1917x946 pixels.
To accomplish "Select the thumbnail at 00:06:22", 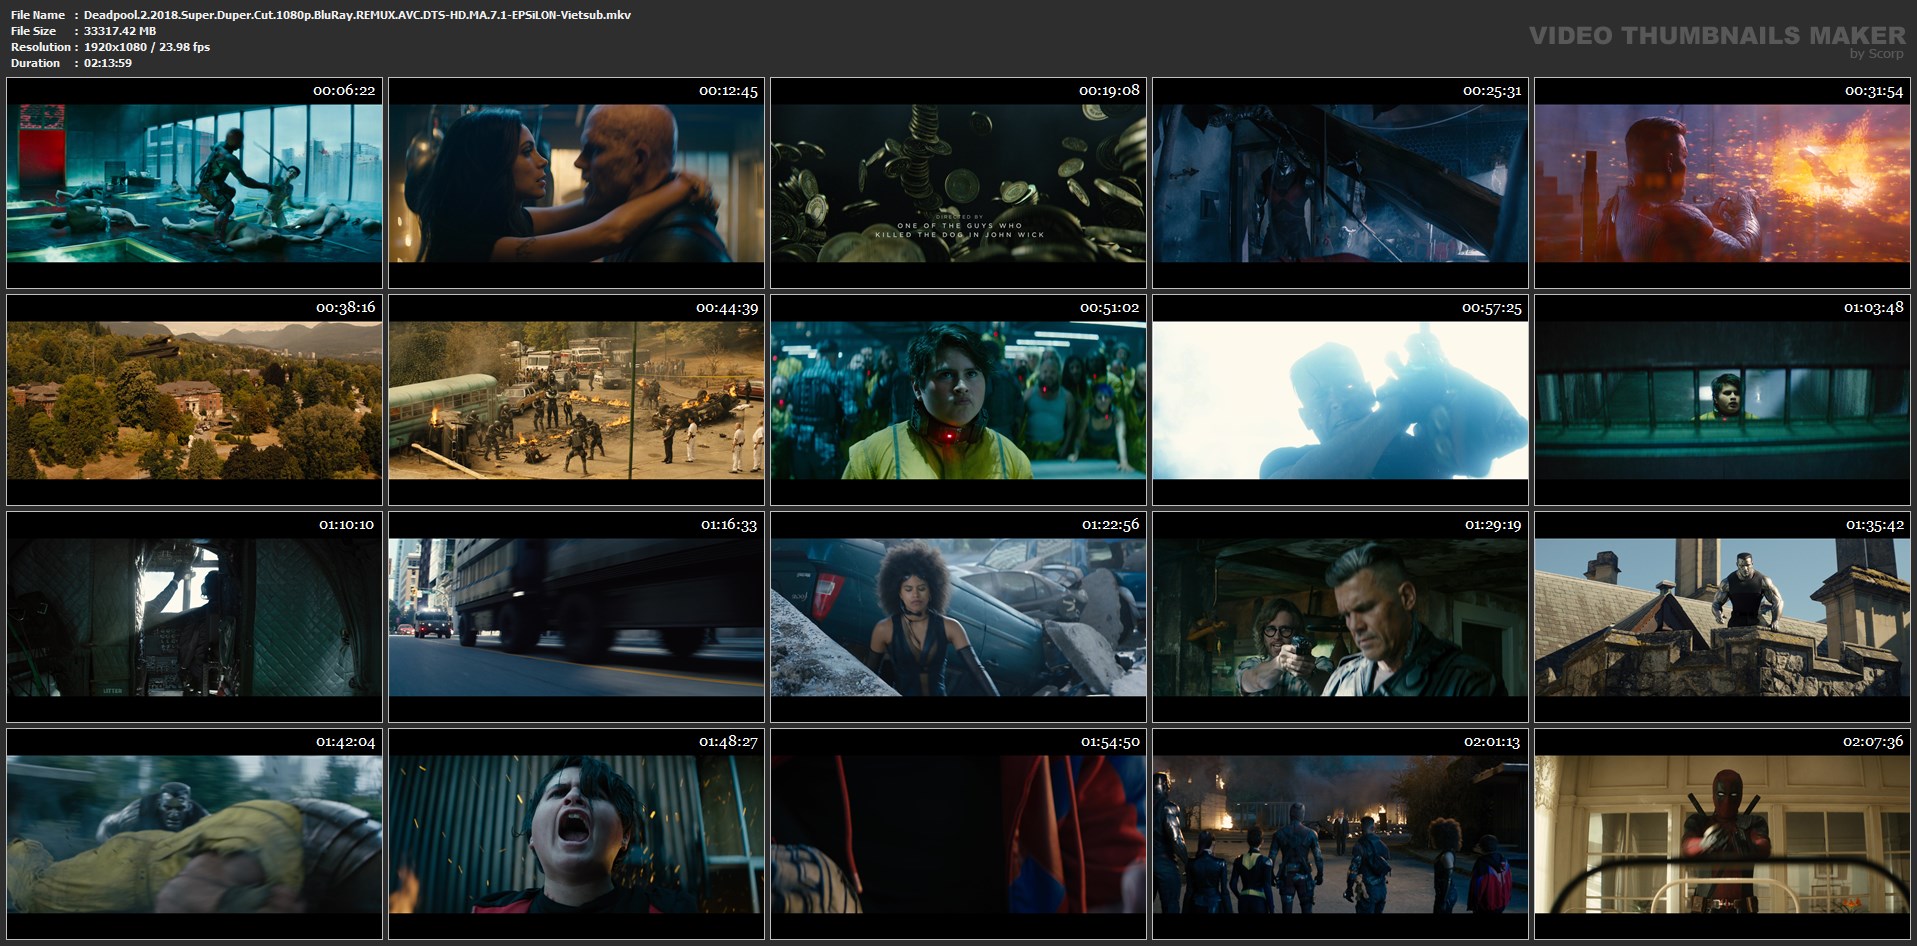I will [x=194, y=183].
